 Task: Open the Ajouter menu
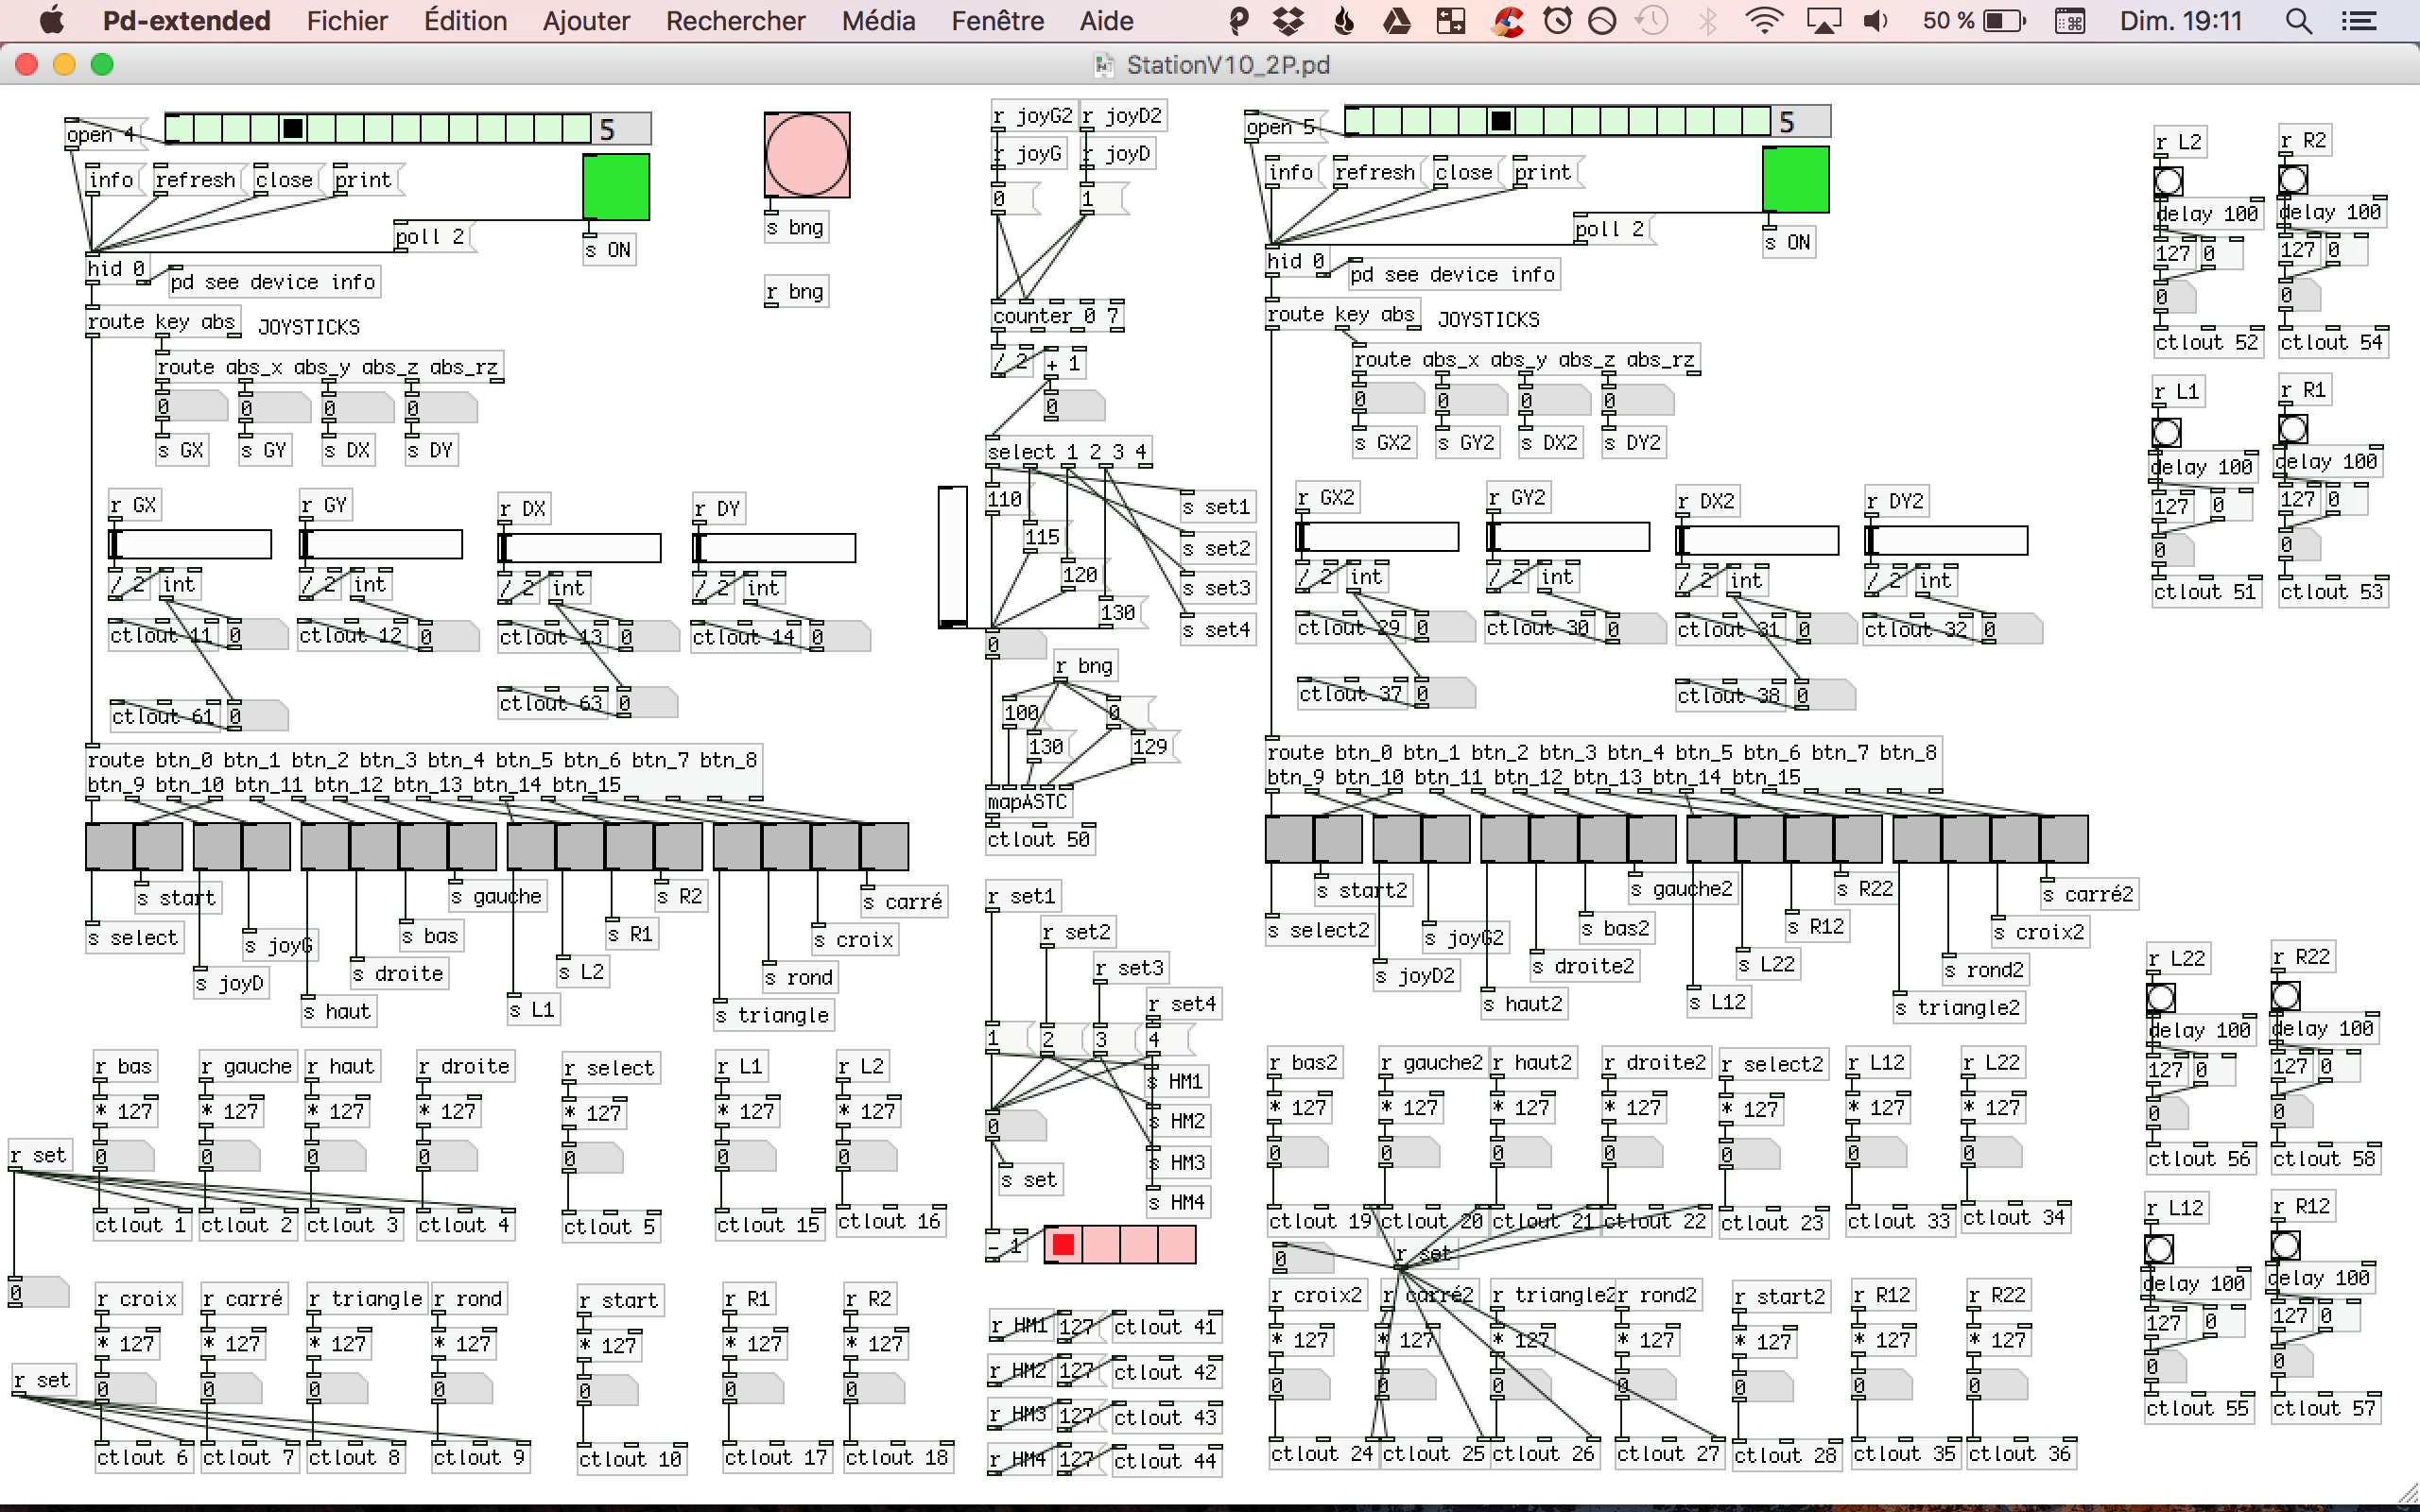click(x=585, y=21)
